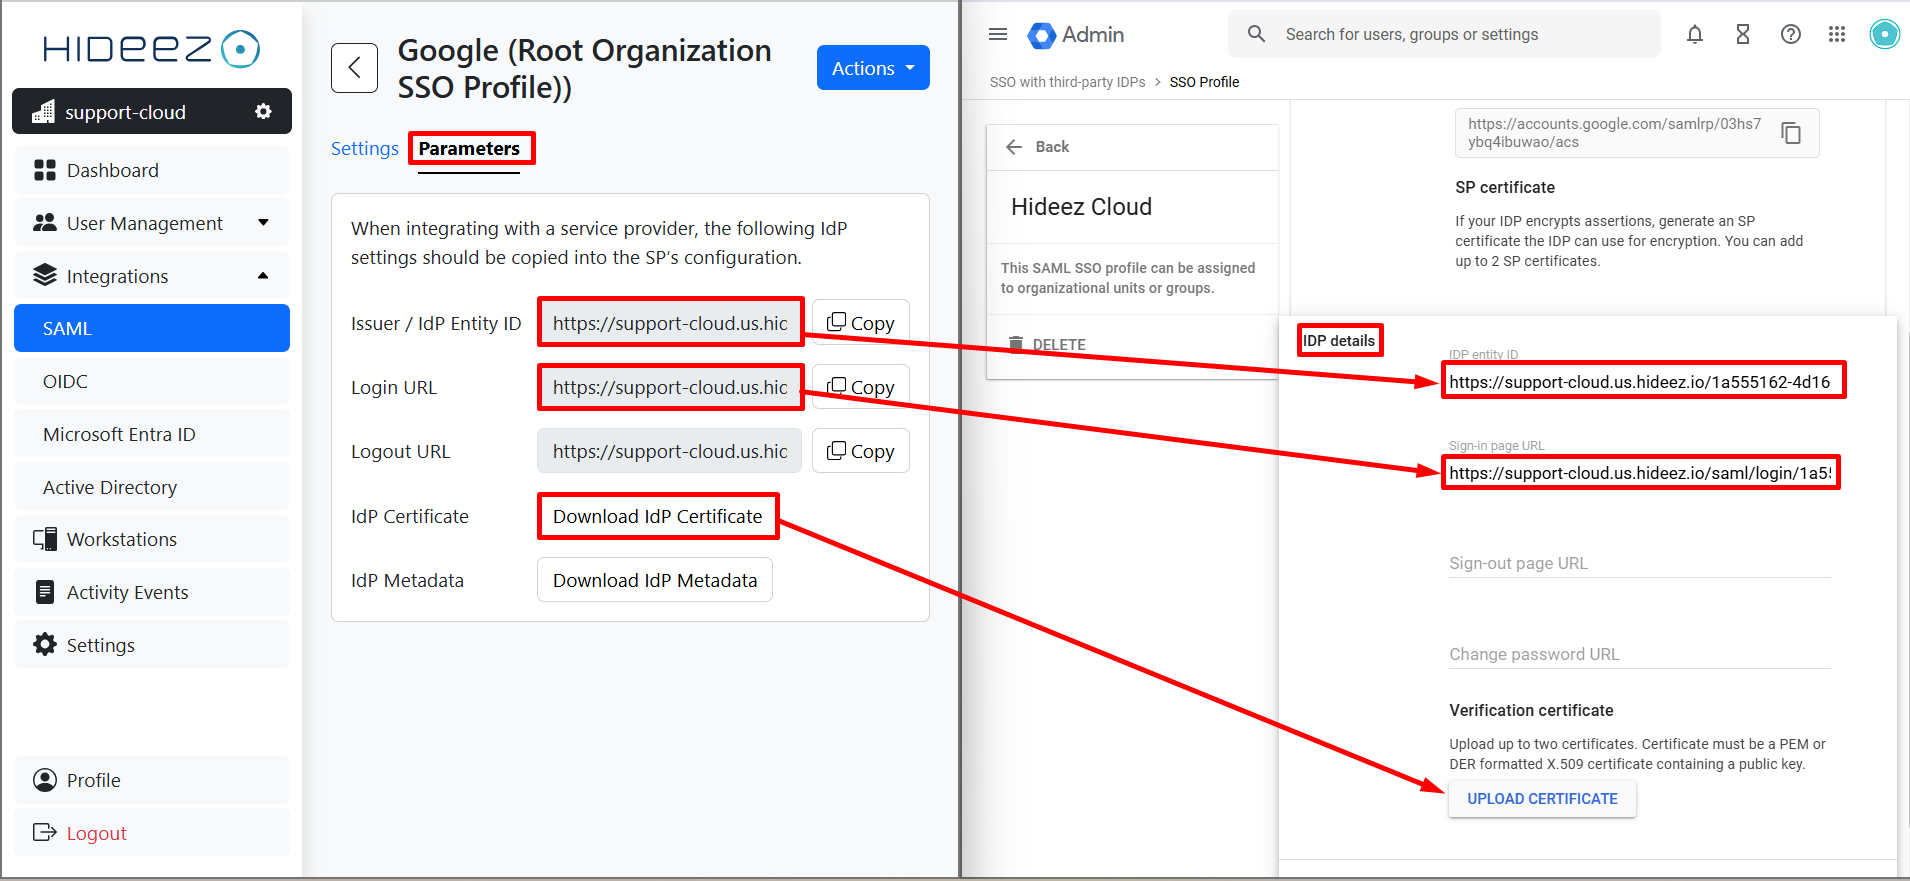The width and height of the screenshot is (1910, 881).
Task: Expand the Actions dropdown button
Action: click(x=872, y=68)
